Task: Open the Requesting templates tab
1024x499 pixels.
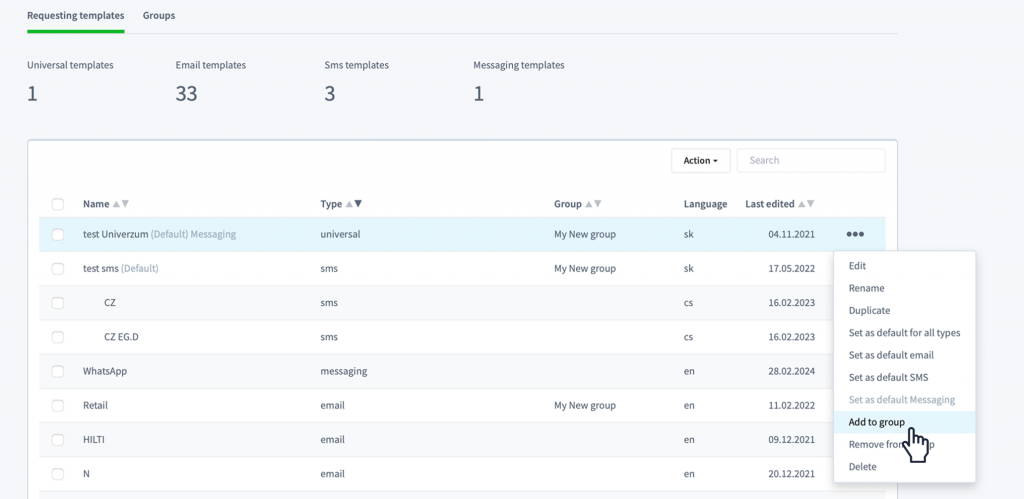Action: [76, 15]
